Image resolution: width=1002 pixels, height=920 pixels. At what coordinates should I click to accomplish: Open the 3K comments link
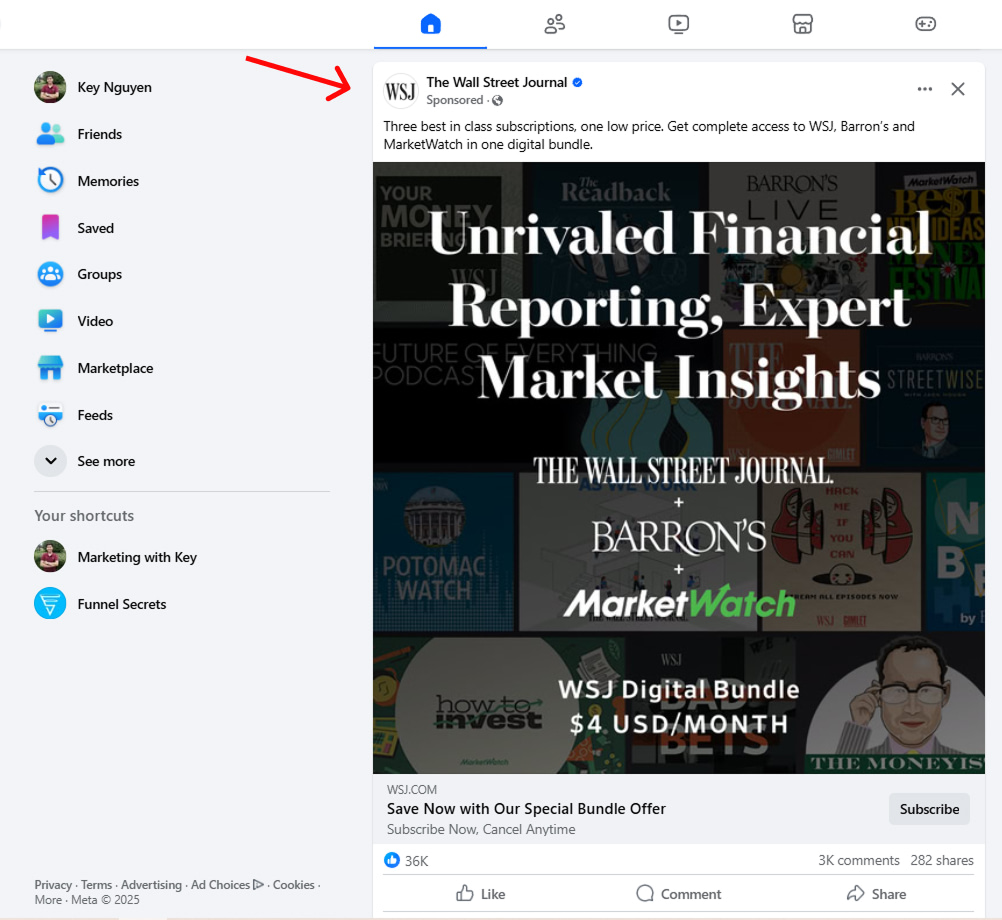(858, 861)
